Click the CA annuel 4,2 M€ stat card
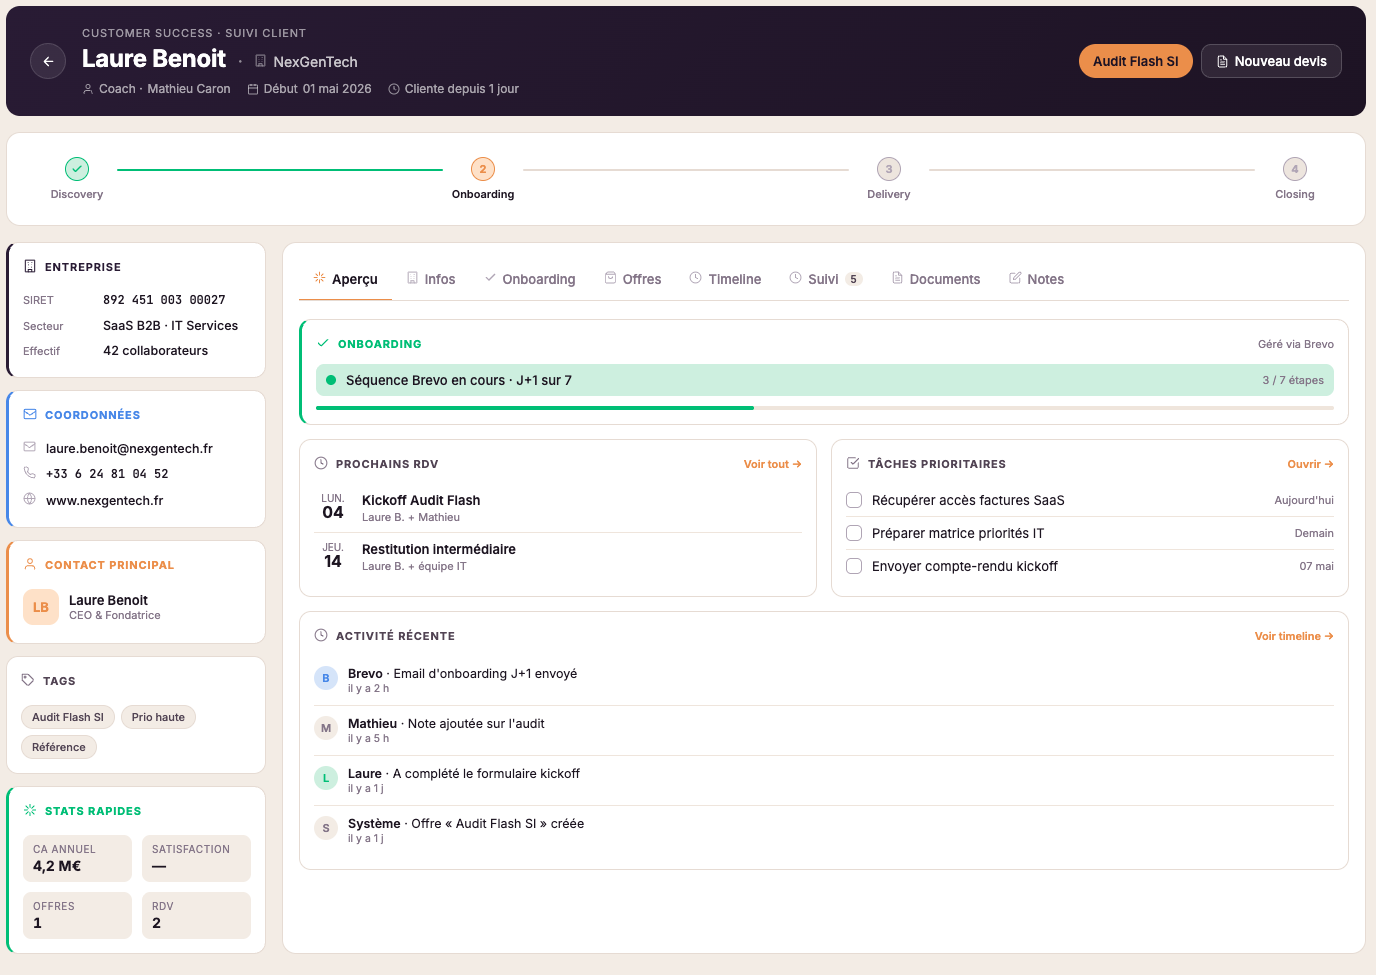 click(77, 858)
